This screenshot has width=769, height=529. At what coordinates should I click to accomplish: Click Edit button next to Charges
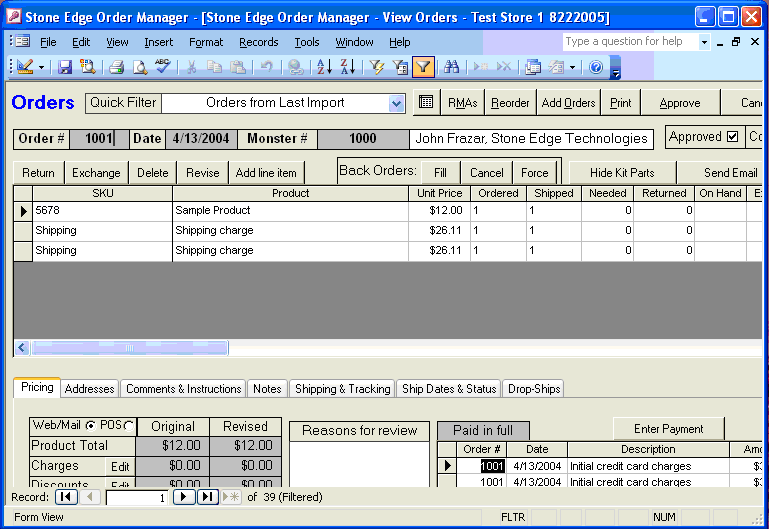[x=120, y=466]
